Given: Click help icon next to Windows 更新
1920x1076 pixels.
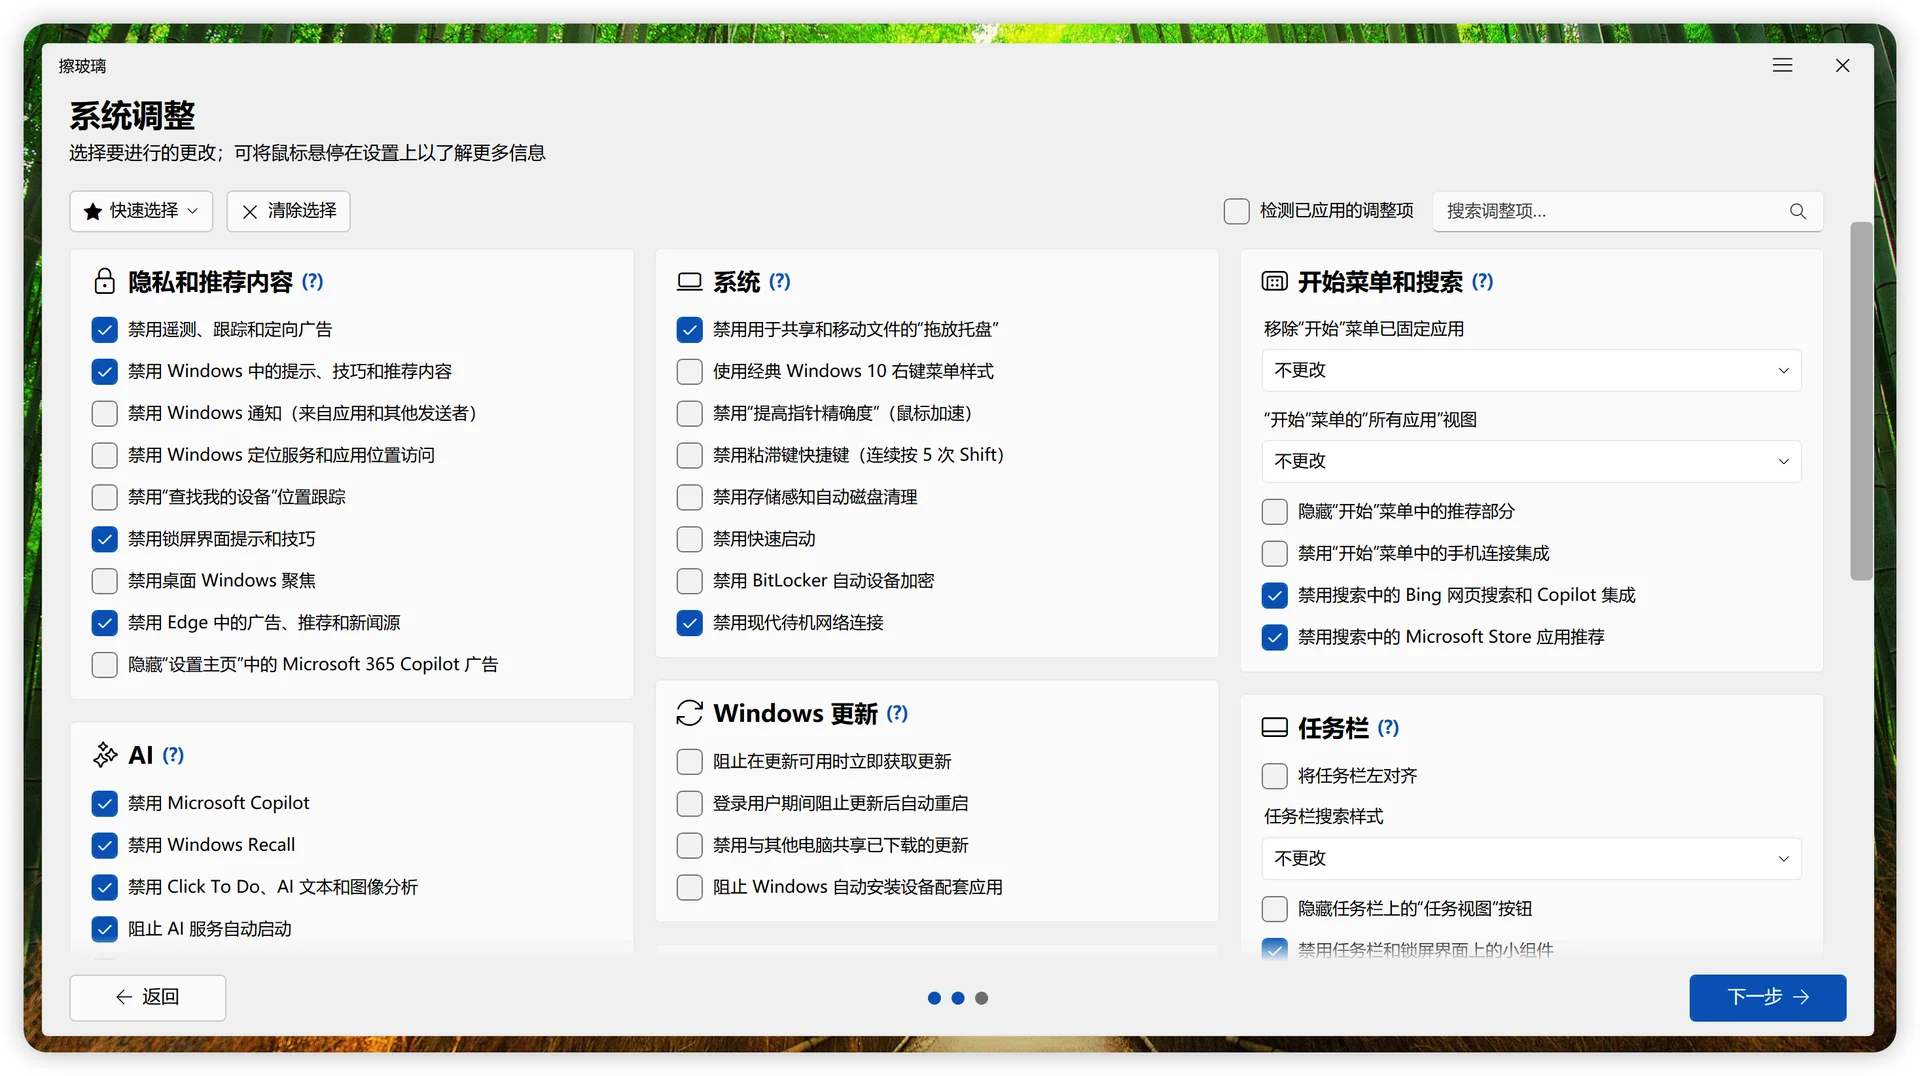Looking at the screenshot, I should coord(897,713).
